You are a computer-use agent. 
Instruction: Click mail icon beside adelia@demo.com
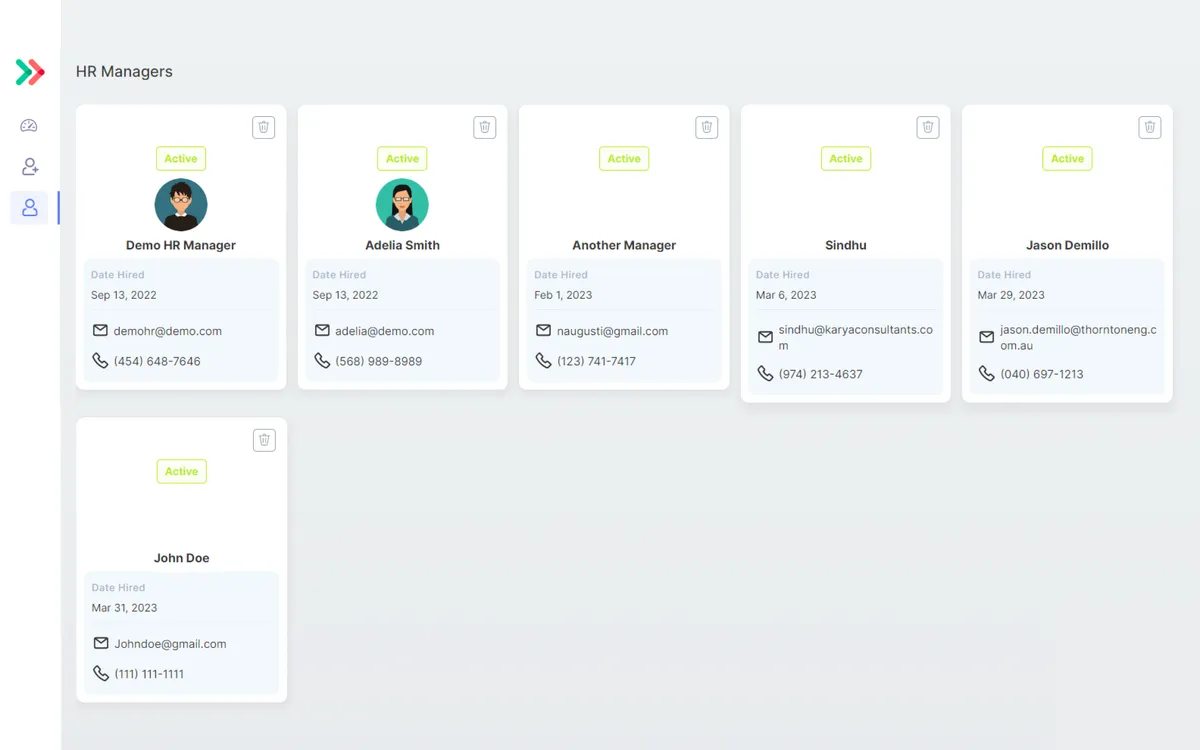coord(322,331)
